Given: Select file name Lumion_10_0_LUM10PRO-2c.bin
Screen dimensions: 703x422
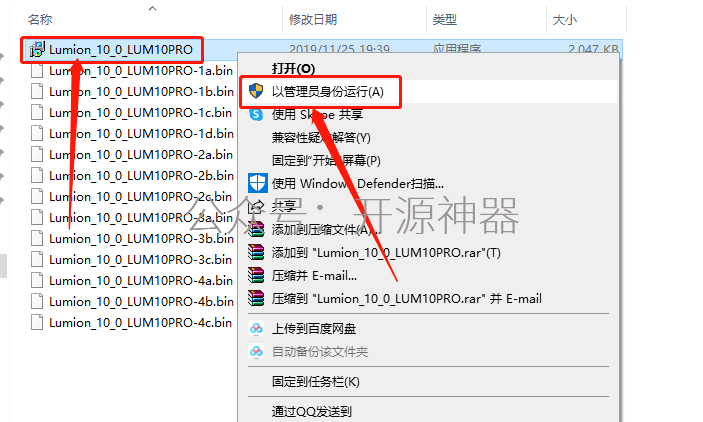Looking at the screenshot, I should coord(140,197).
